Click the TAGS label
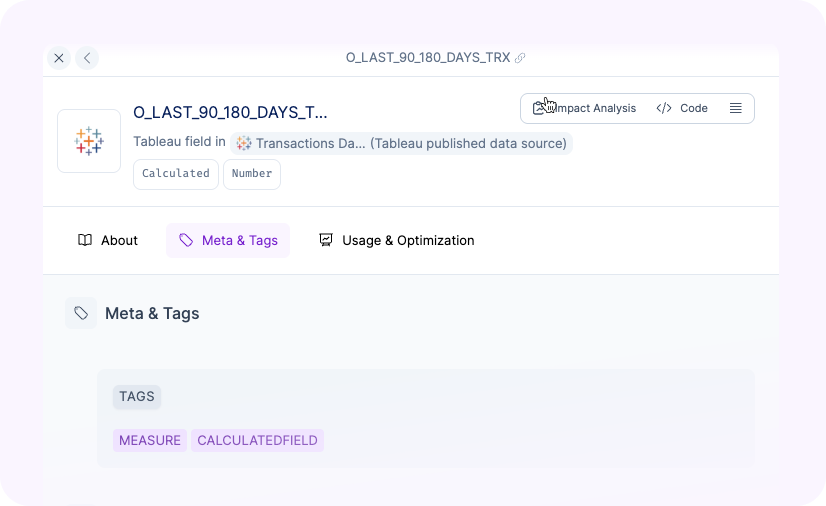 coord(137,397)
